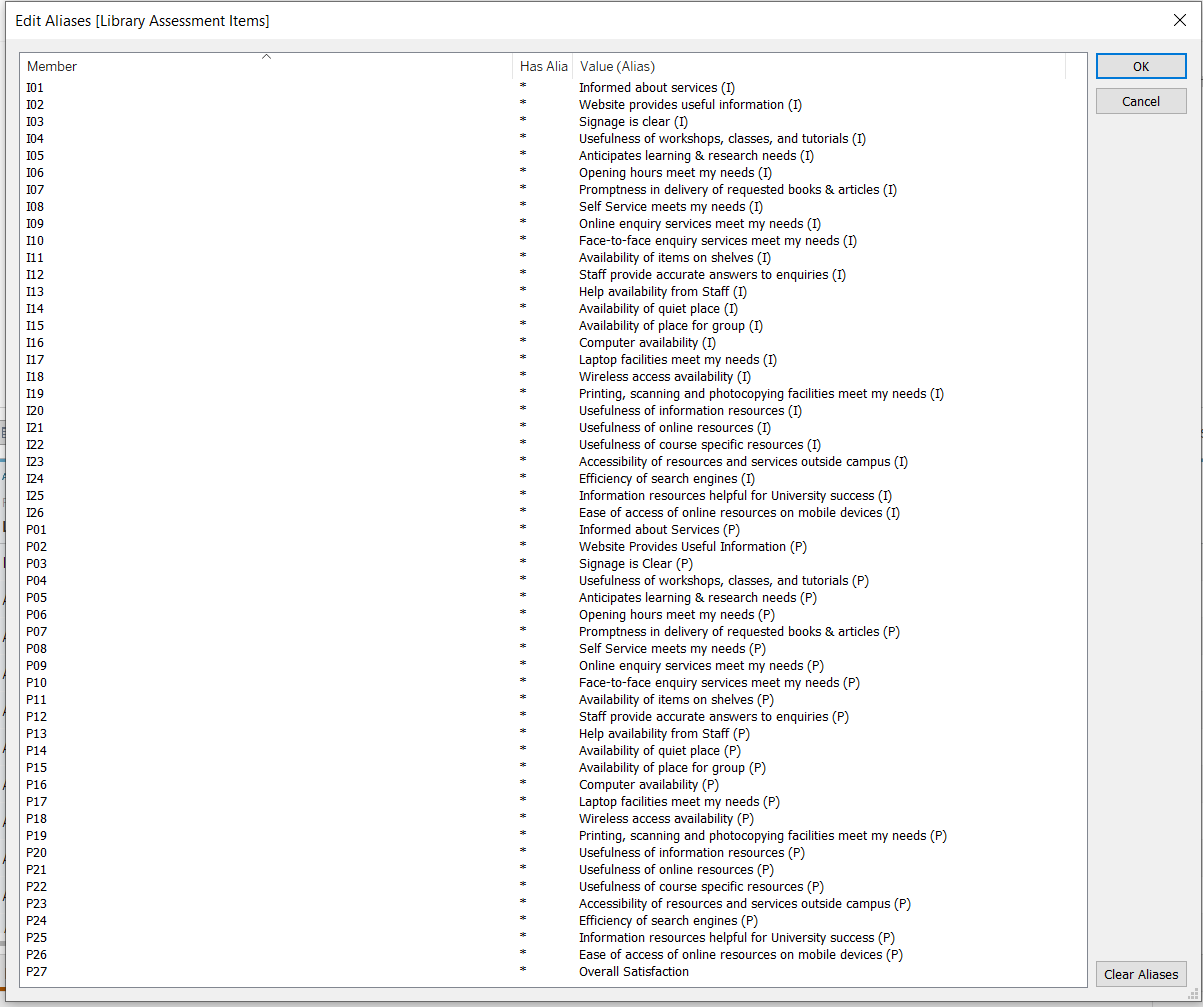Edit alias 'Signage is clear (I)'
The width and height of the screenshot is (1203, 1007).
coord(633,122)
